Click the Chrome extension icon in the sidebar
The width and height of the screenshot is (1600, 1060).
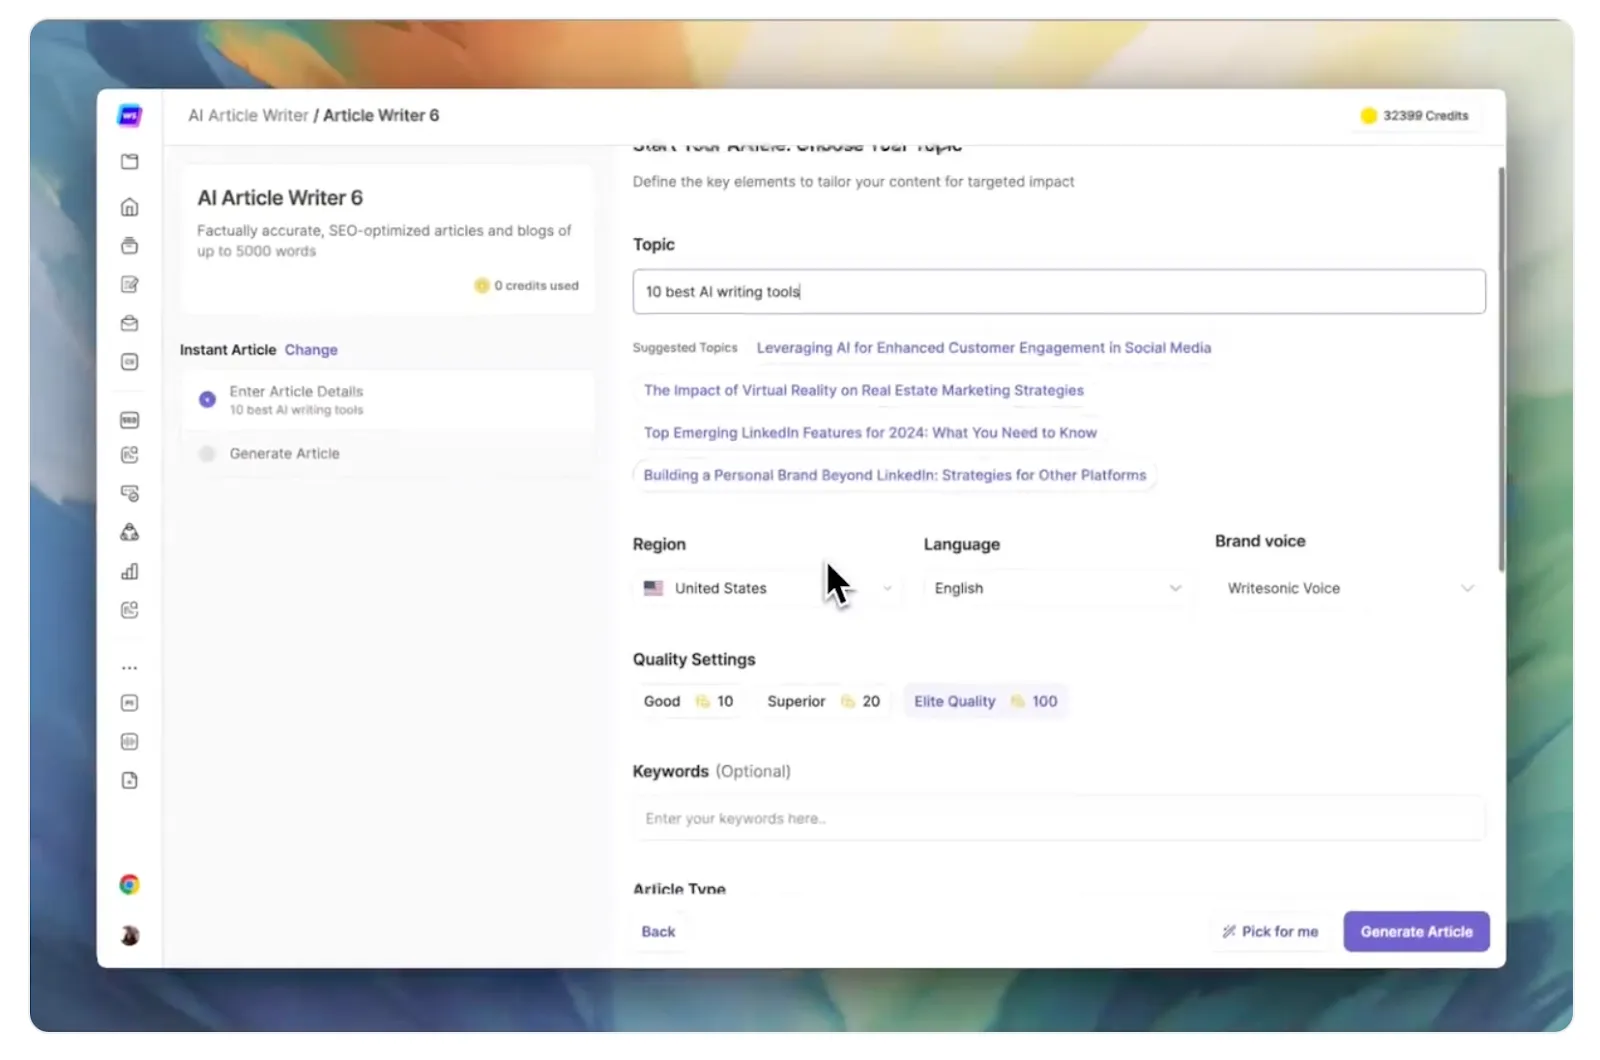tap(130, 885)
